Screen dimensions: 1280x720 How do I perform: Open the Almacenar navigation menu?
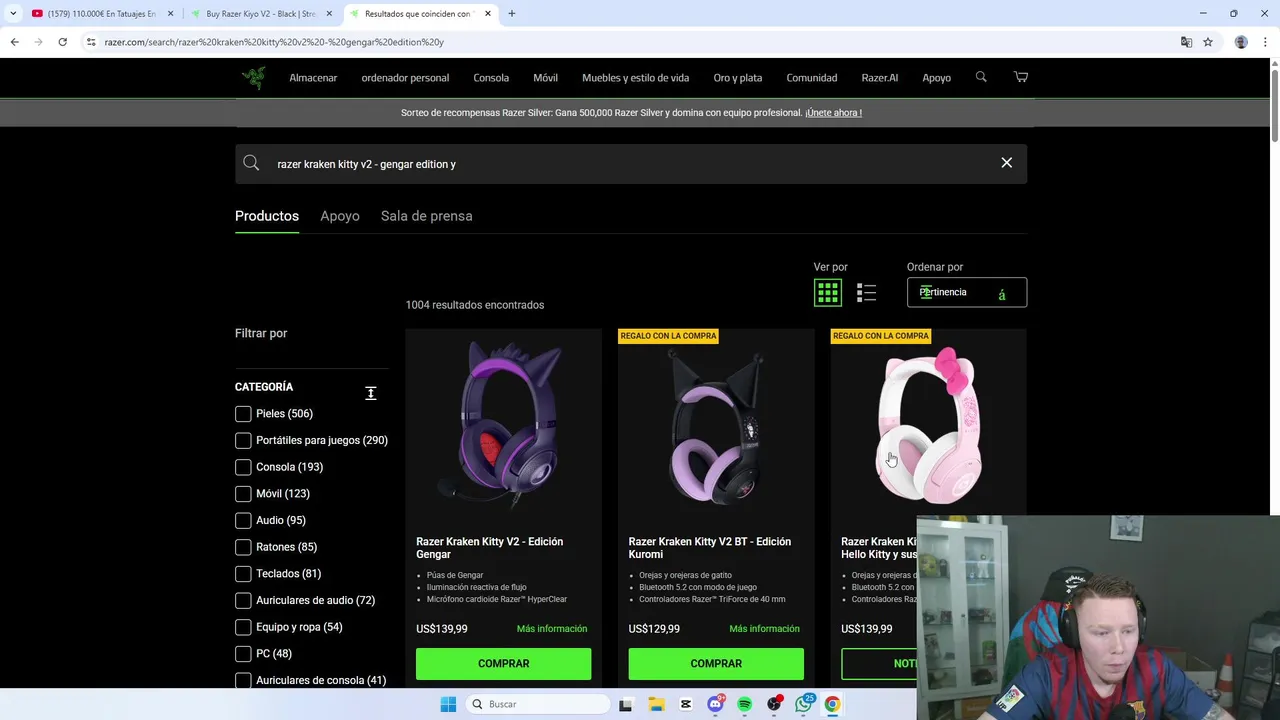coord(313,78)
